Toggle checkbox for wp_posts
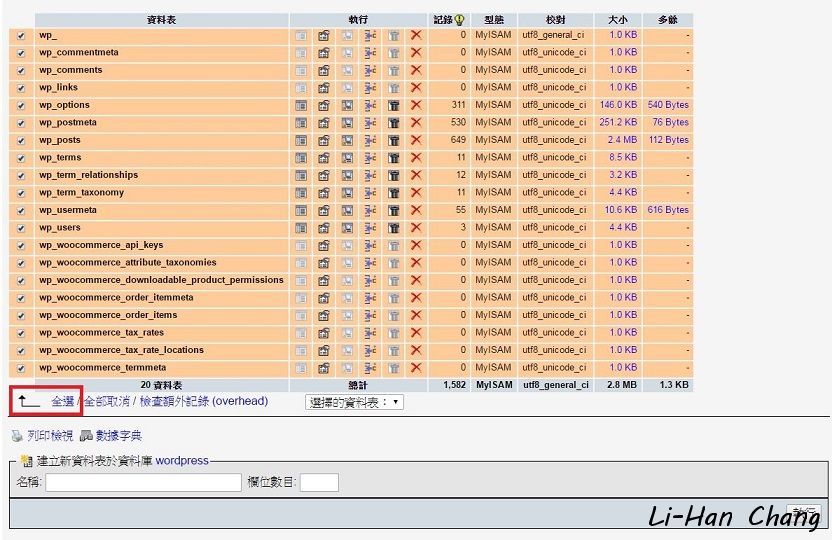Image resolution: width=832 pixels, height=540 pixels. click(x=21, y=141)
